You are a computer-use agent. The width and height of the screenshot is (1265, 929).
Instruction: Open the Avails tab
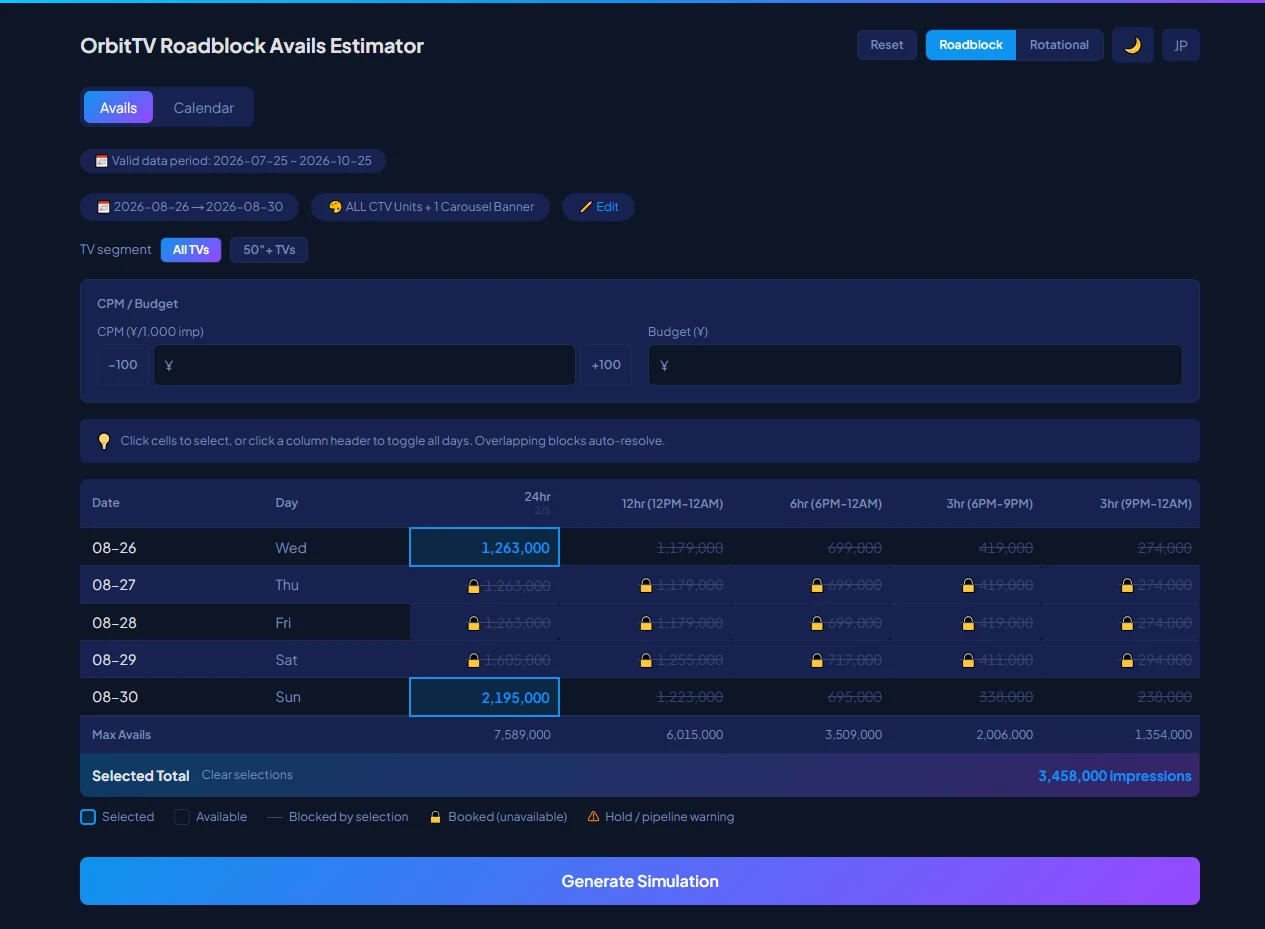[x=118, y=107]
